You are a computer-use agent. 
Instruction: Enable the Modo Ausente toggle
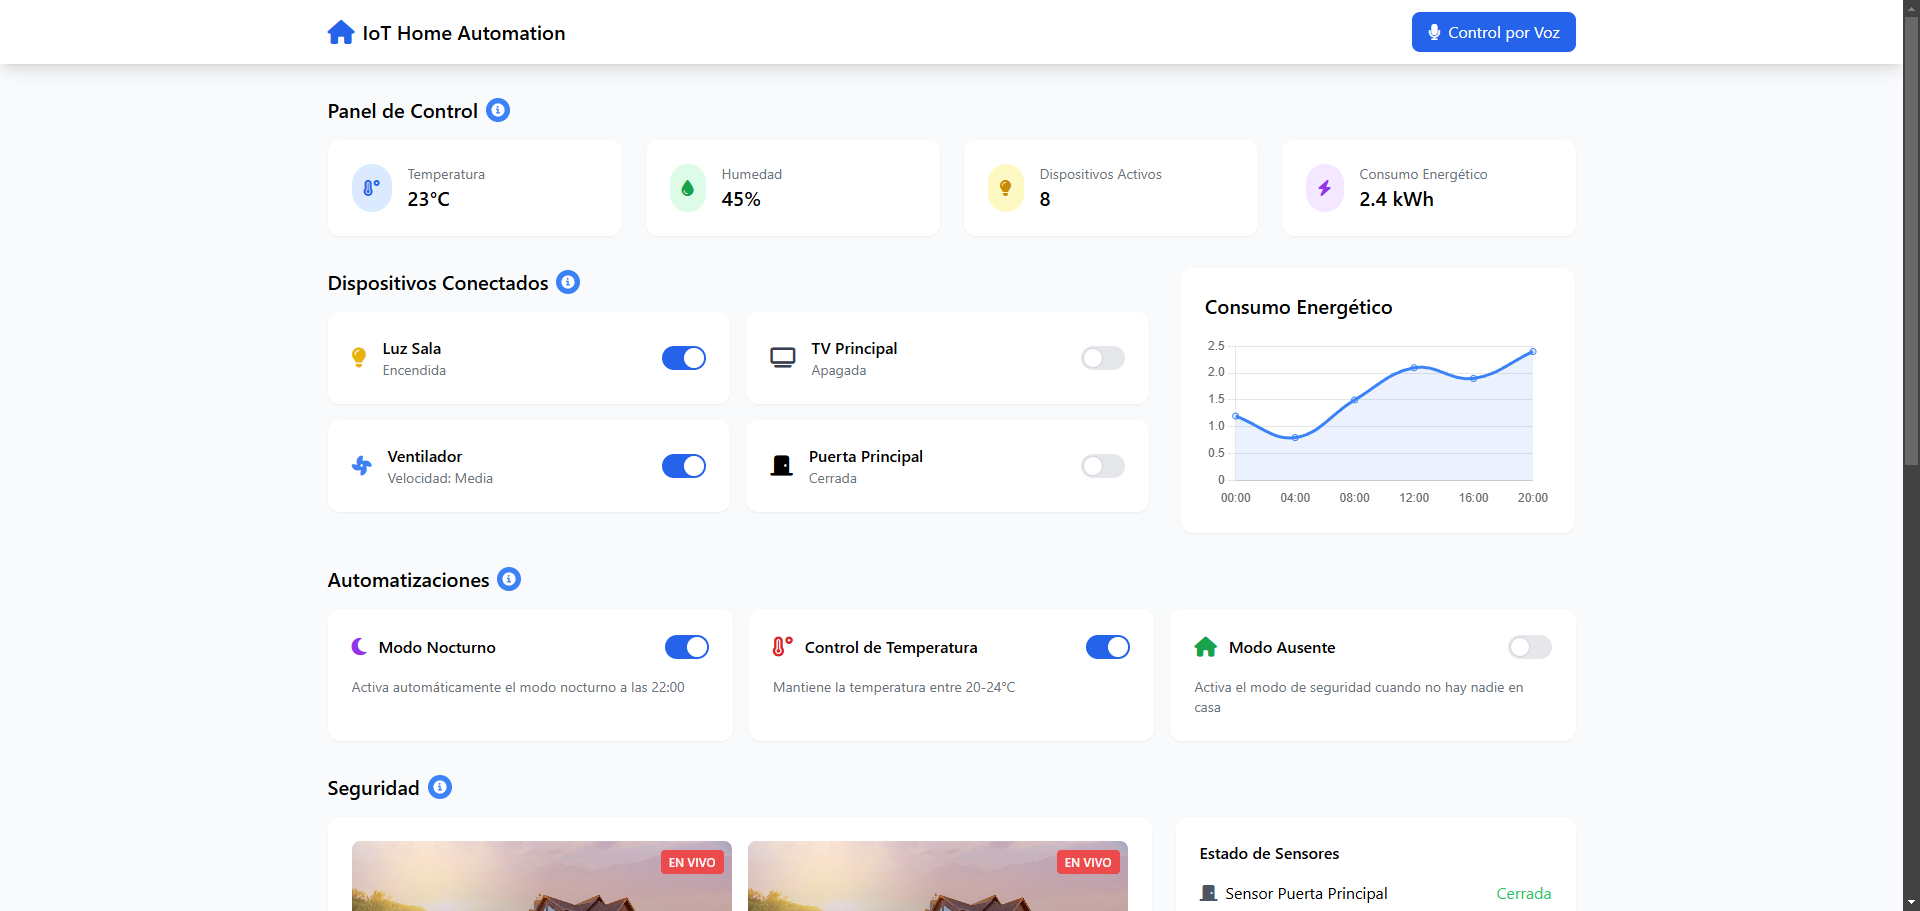[x=1530, y=647]
